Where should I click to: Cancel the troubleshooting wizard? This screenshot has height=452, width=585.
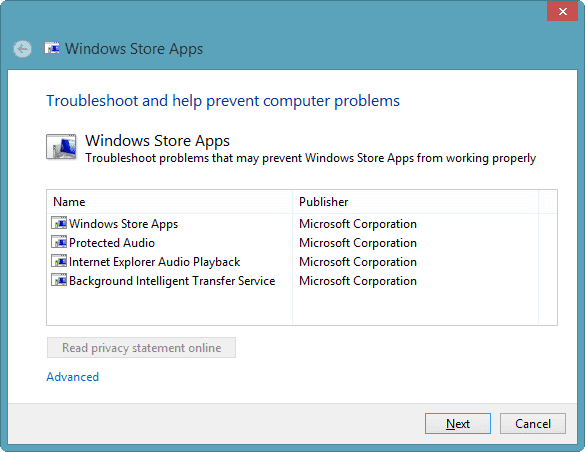click(x=533, y=424)
